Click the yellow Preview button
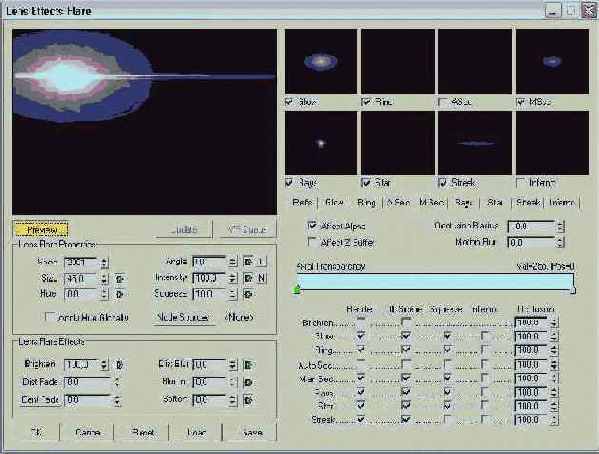 tap(41, 230)
